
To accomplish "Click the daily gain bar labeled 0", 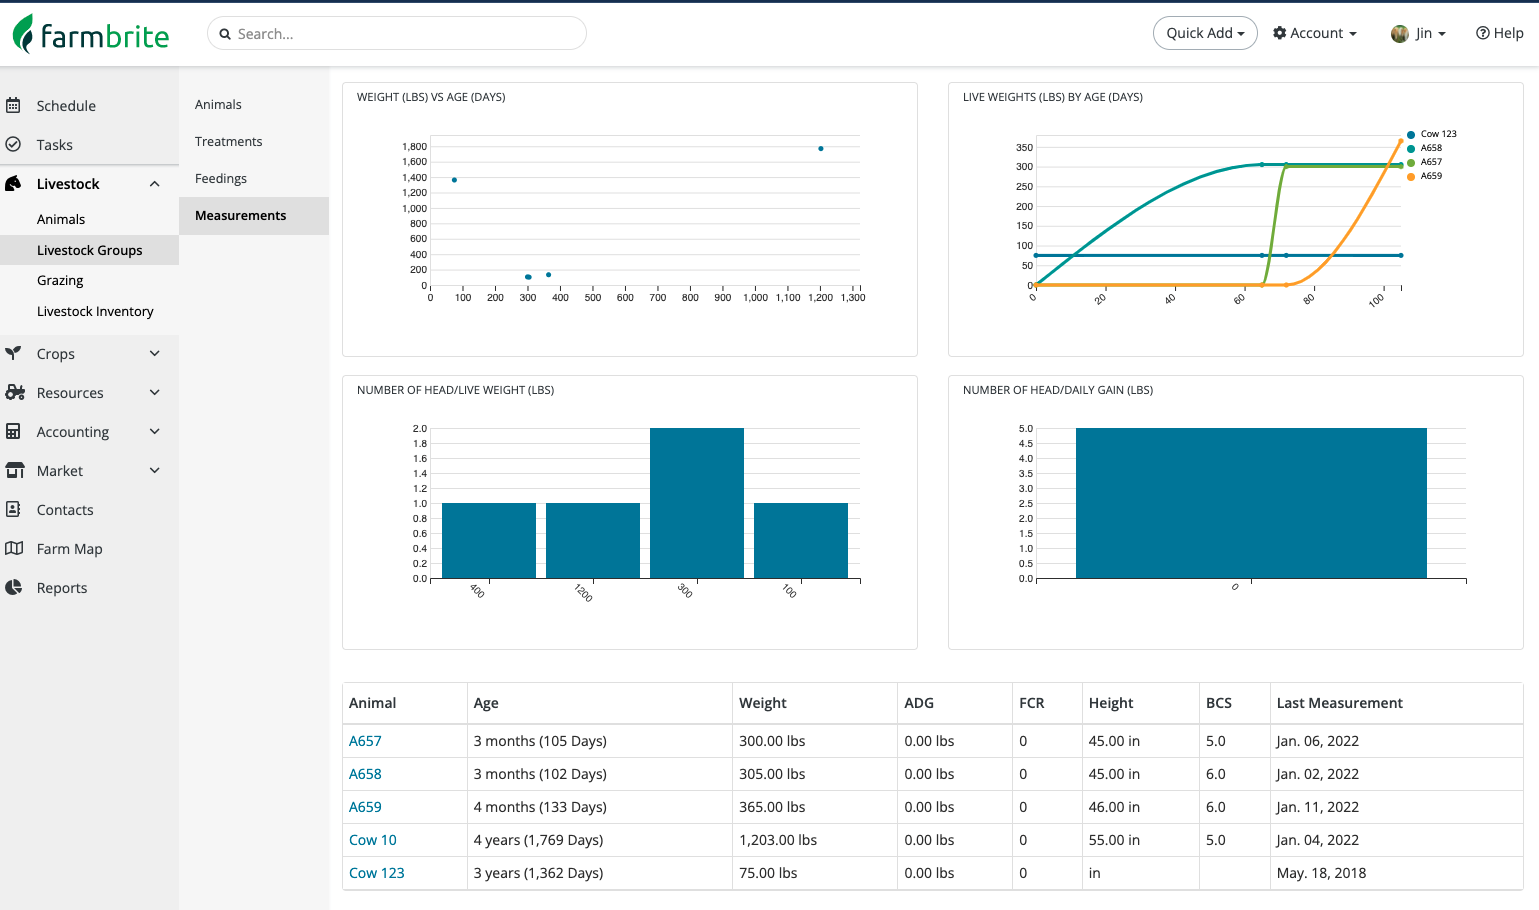I will [1251, 503].
